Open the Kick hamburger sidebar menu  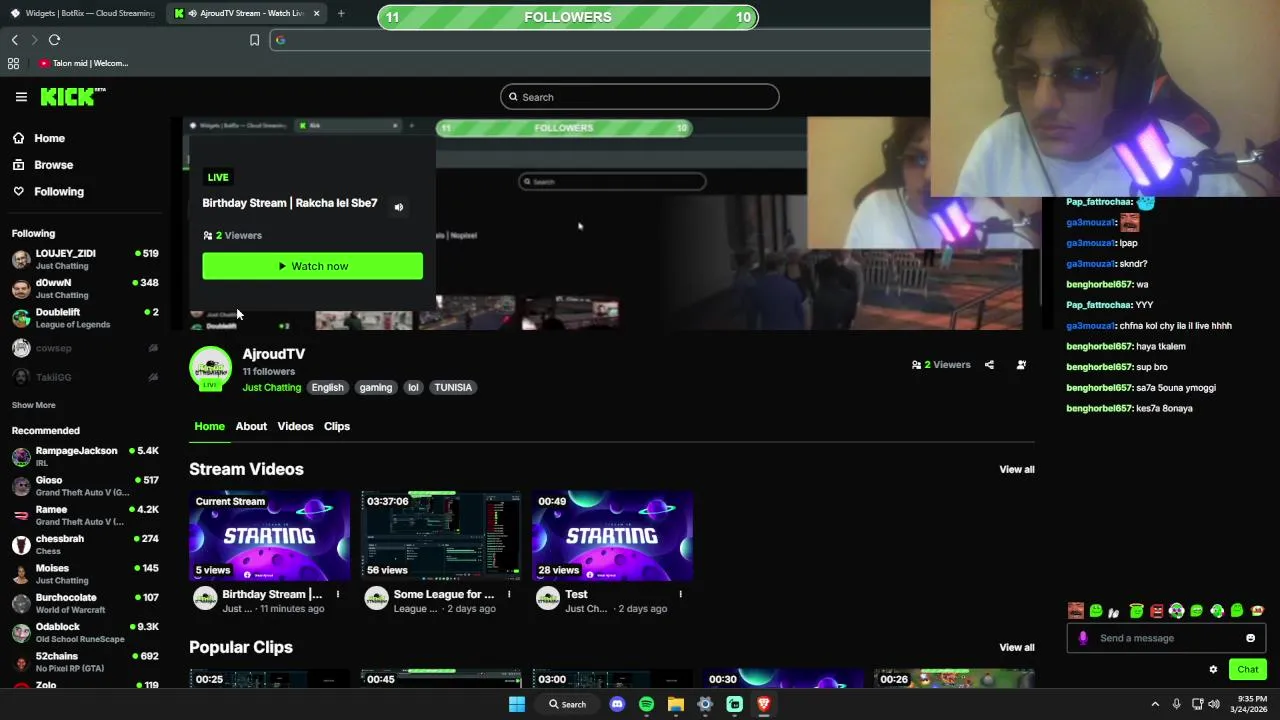(21, 97)
